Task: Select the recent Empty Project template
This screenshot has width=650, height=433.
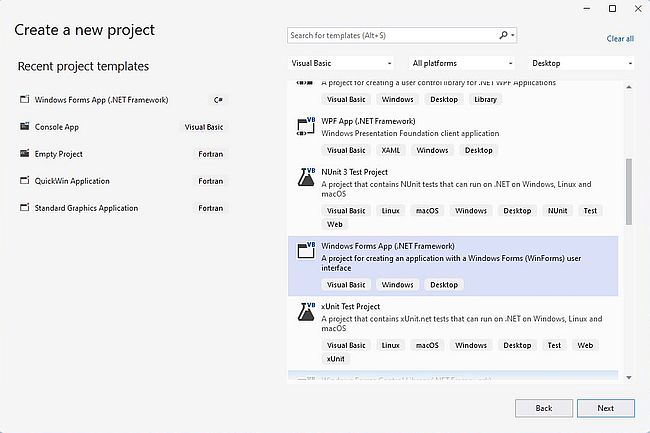Action: tap(124, 154)
